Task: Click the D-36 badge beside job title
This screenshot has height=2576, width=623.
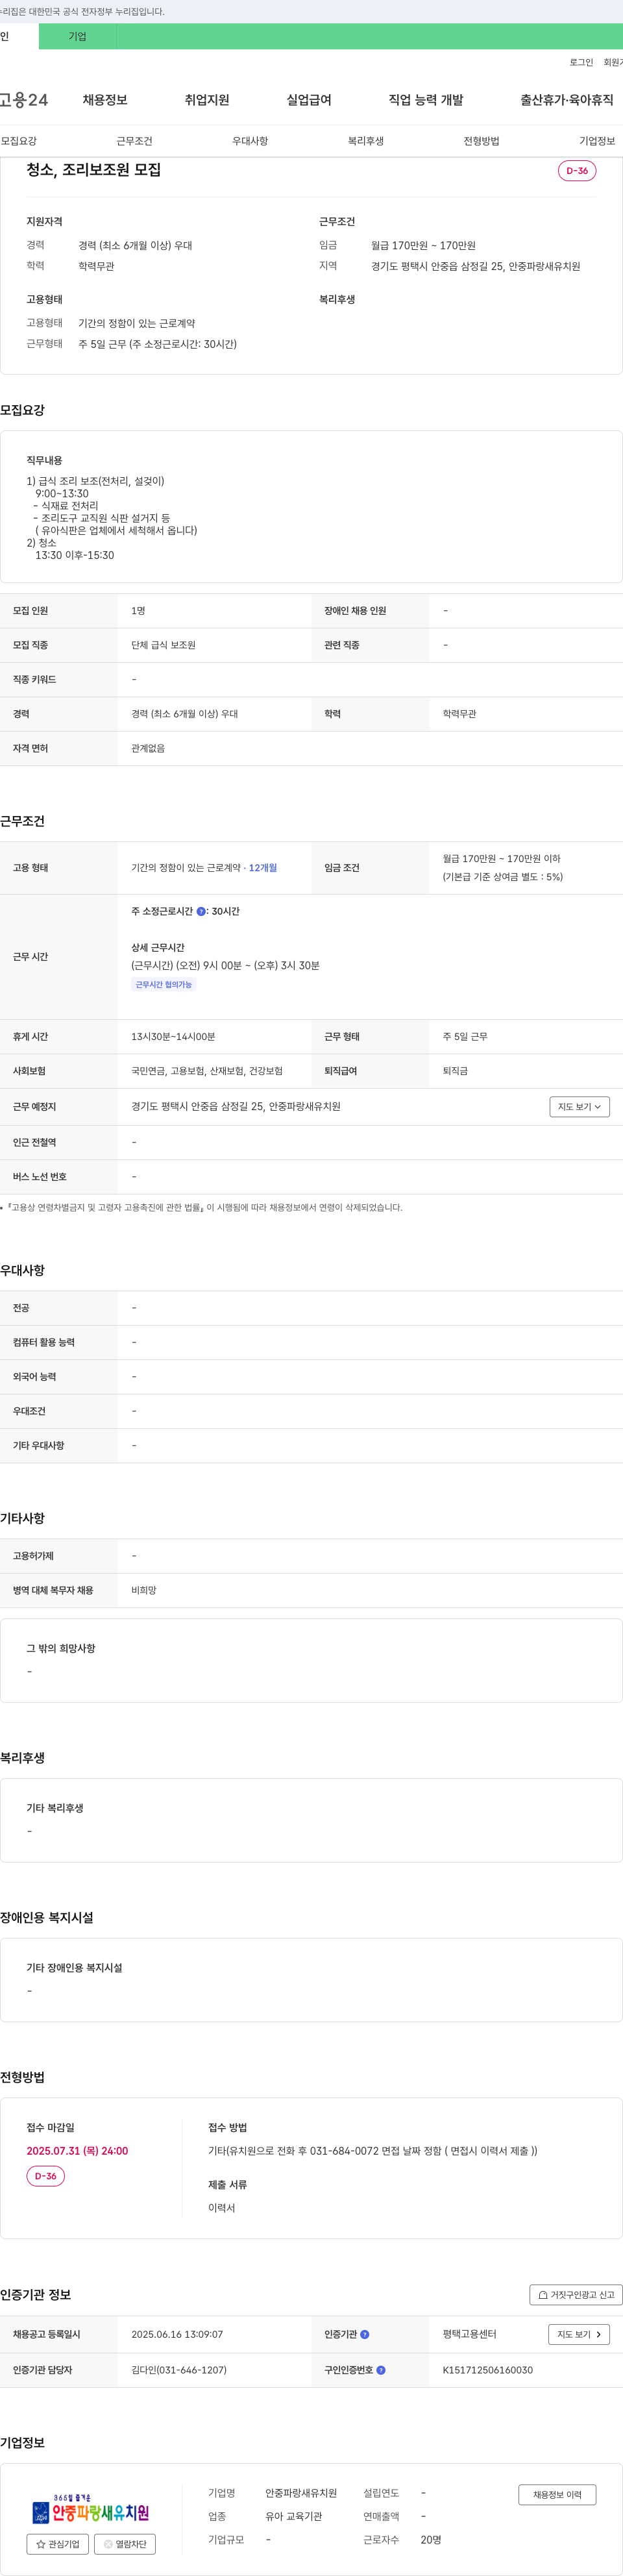Action: (577, 171)
